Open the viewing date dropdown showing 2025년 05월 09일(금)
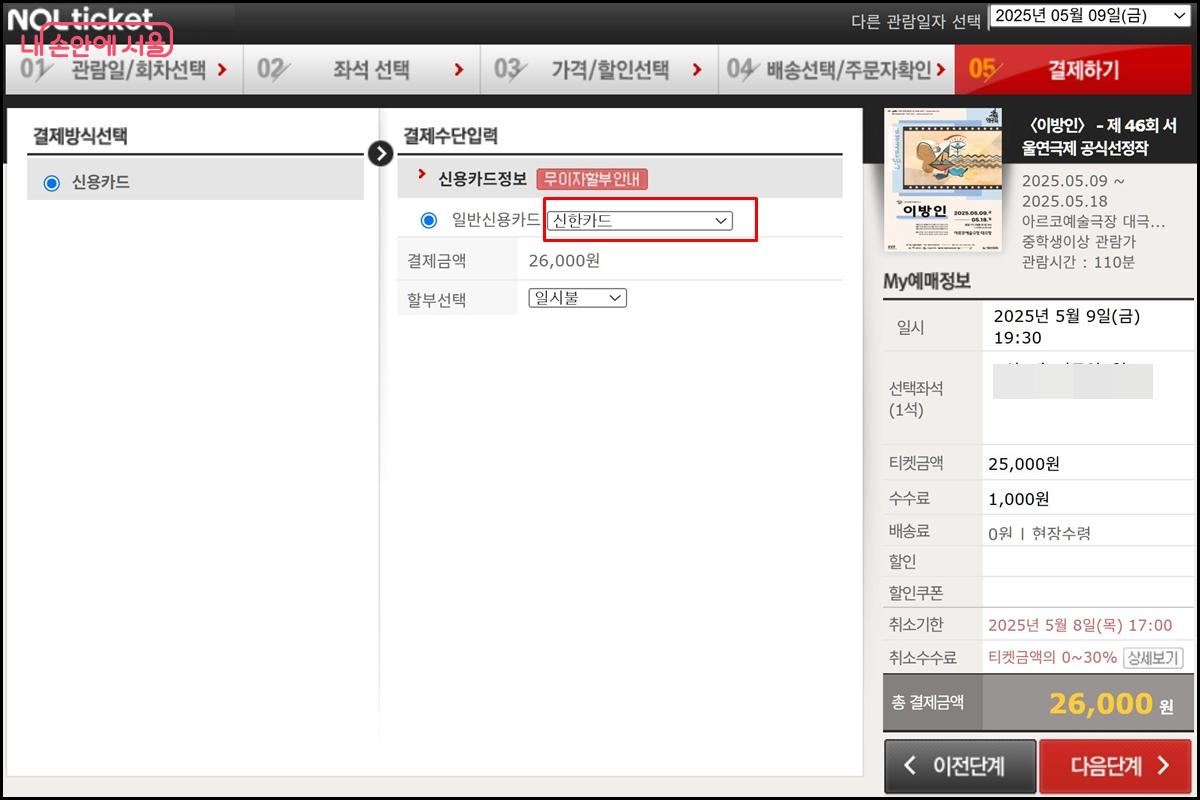 (x=1090, y=15)
